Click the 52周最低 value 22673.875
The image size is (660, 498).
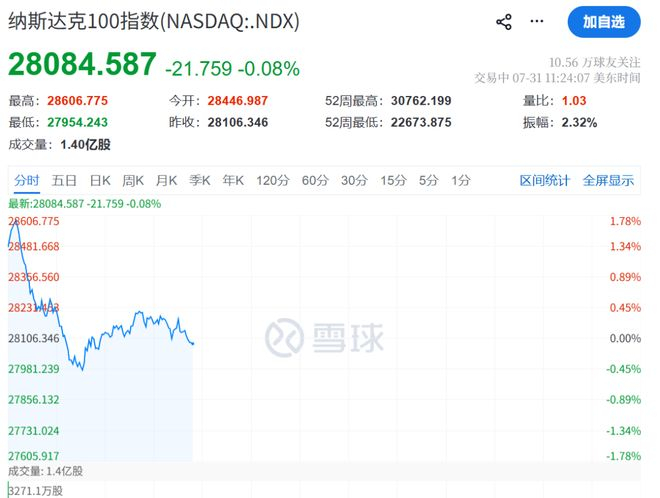tap(421, 123)
